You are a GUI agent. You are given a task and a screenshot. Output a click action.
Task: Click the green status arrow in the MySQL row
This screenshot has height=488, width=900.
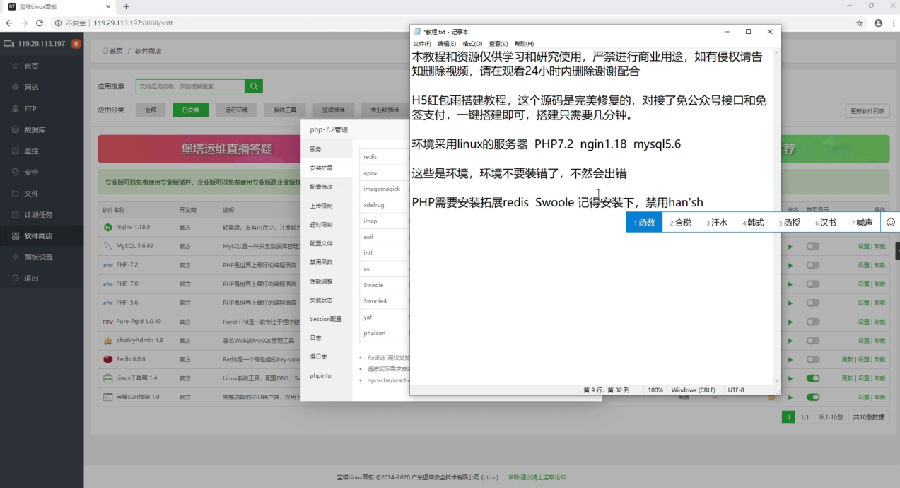pyautogui.click(x=790, y=247)
